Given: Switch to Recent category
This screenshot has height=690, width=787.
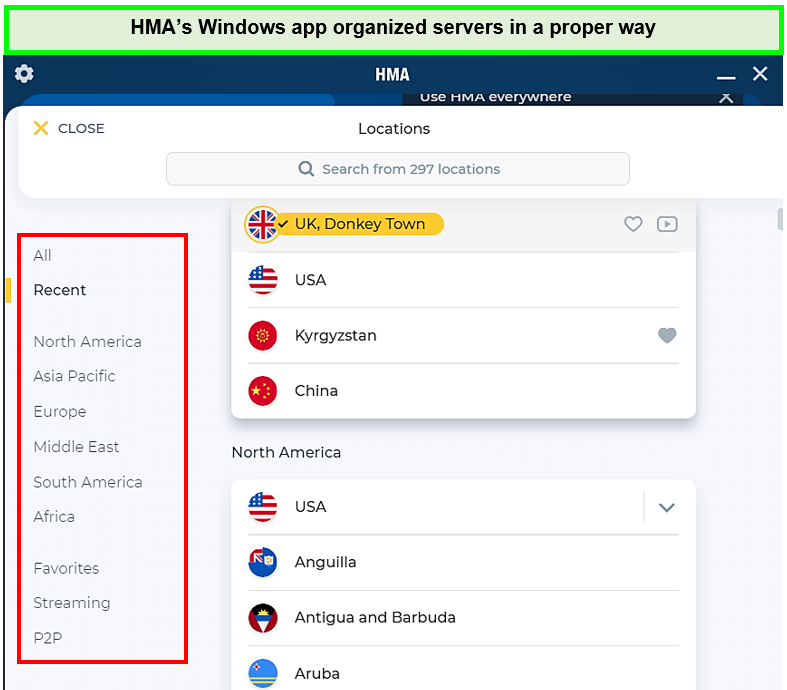Looking at the screenshot, I should [x=60, y=290].
